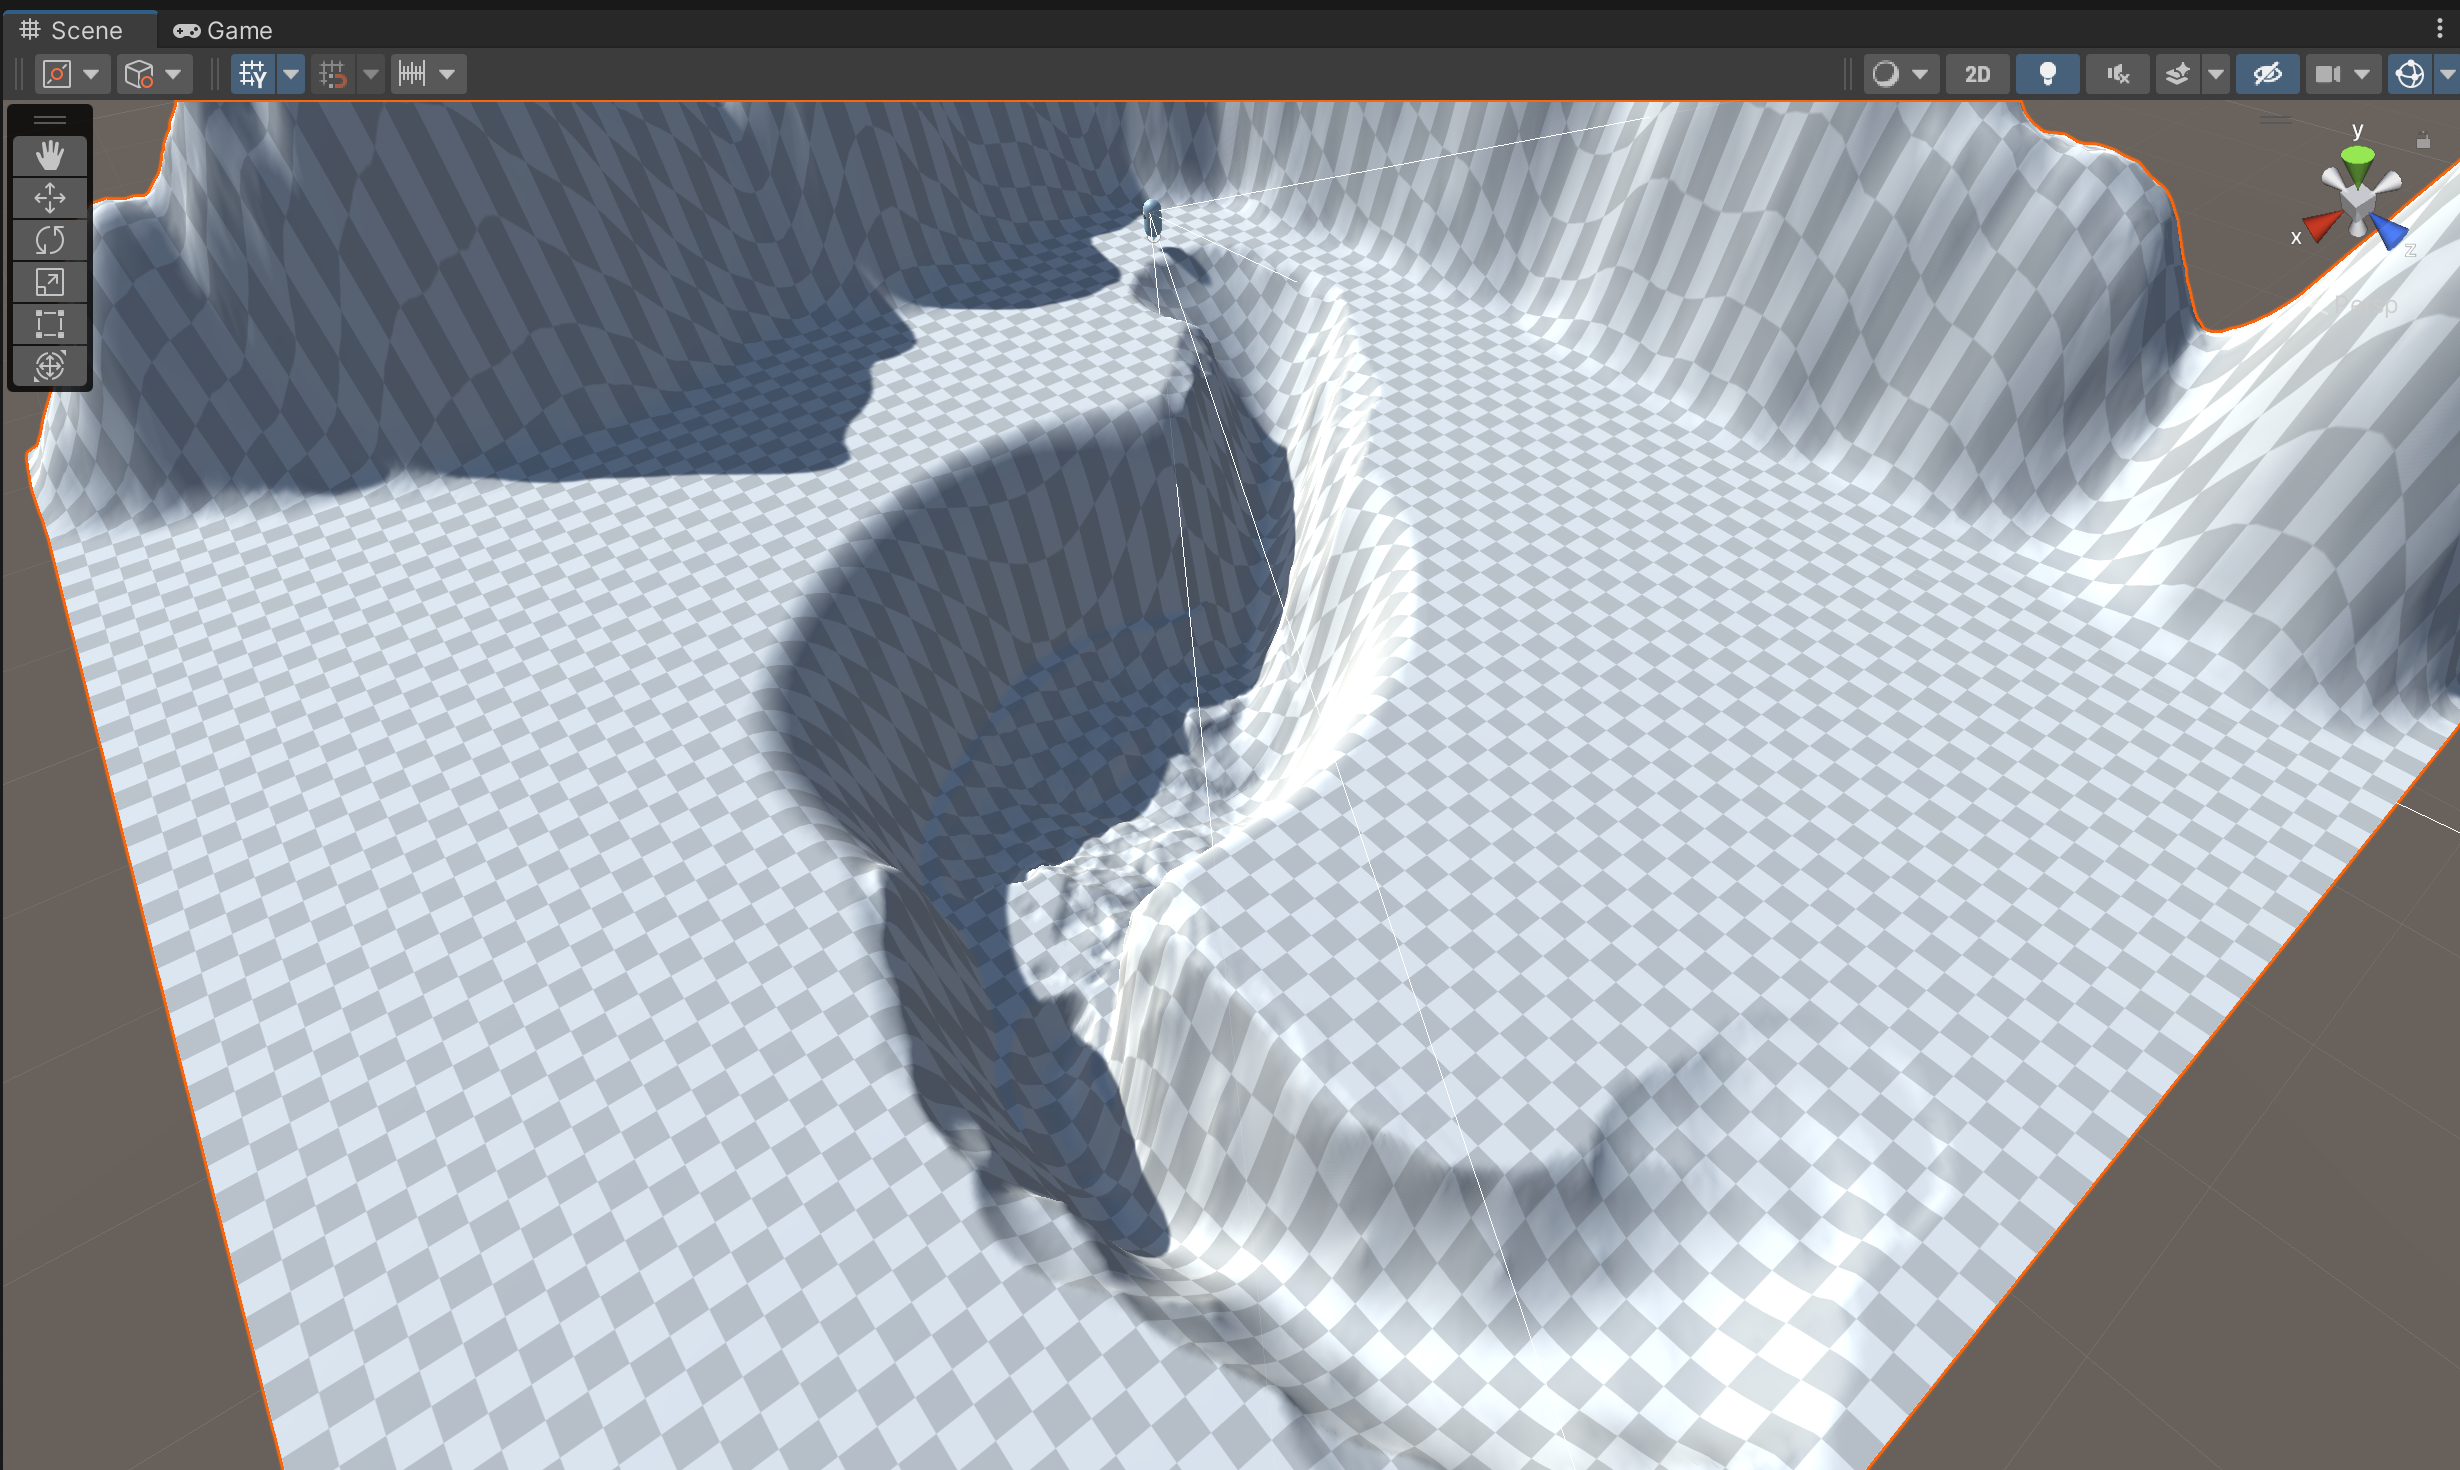Enable 2D view mode button

(x=1977, y=74)
